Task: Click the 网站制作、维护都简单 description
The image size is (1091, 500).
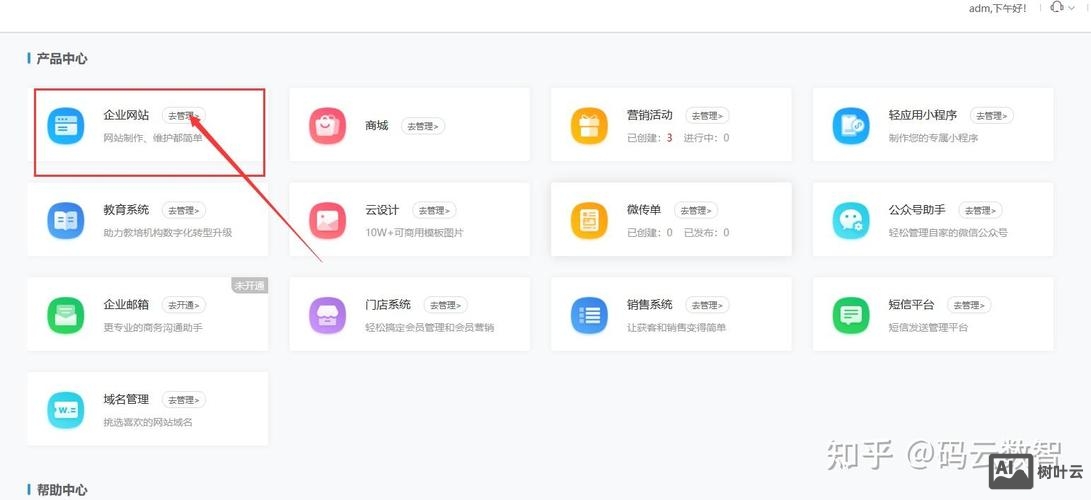Action: [x=153, y=138]
